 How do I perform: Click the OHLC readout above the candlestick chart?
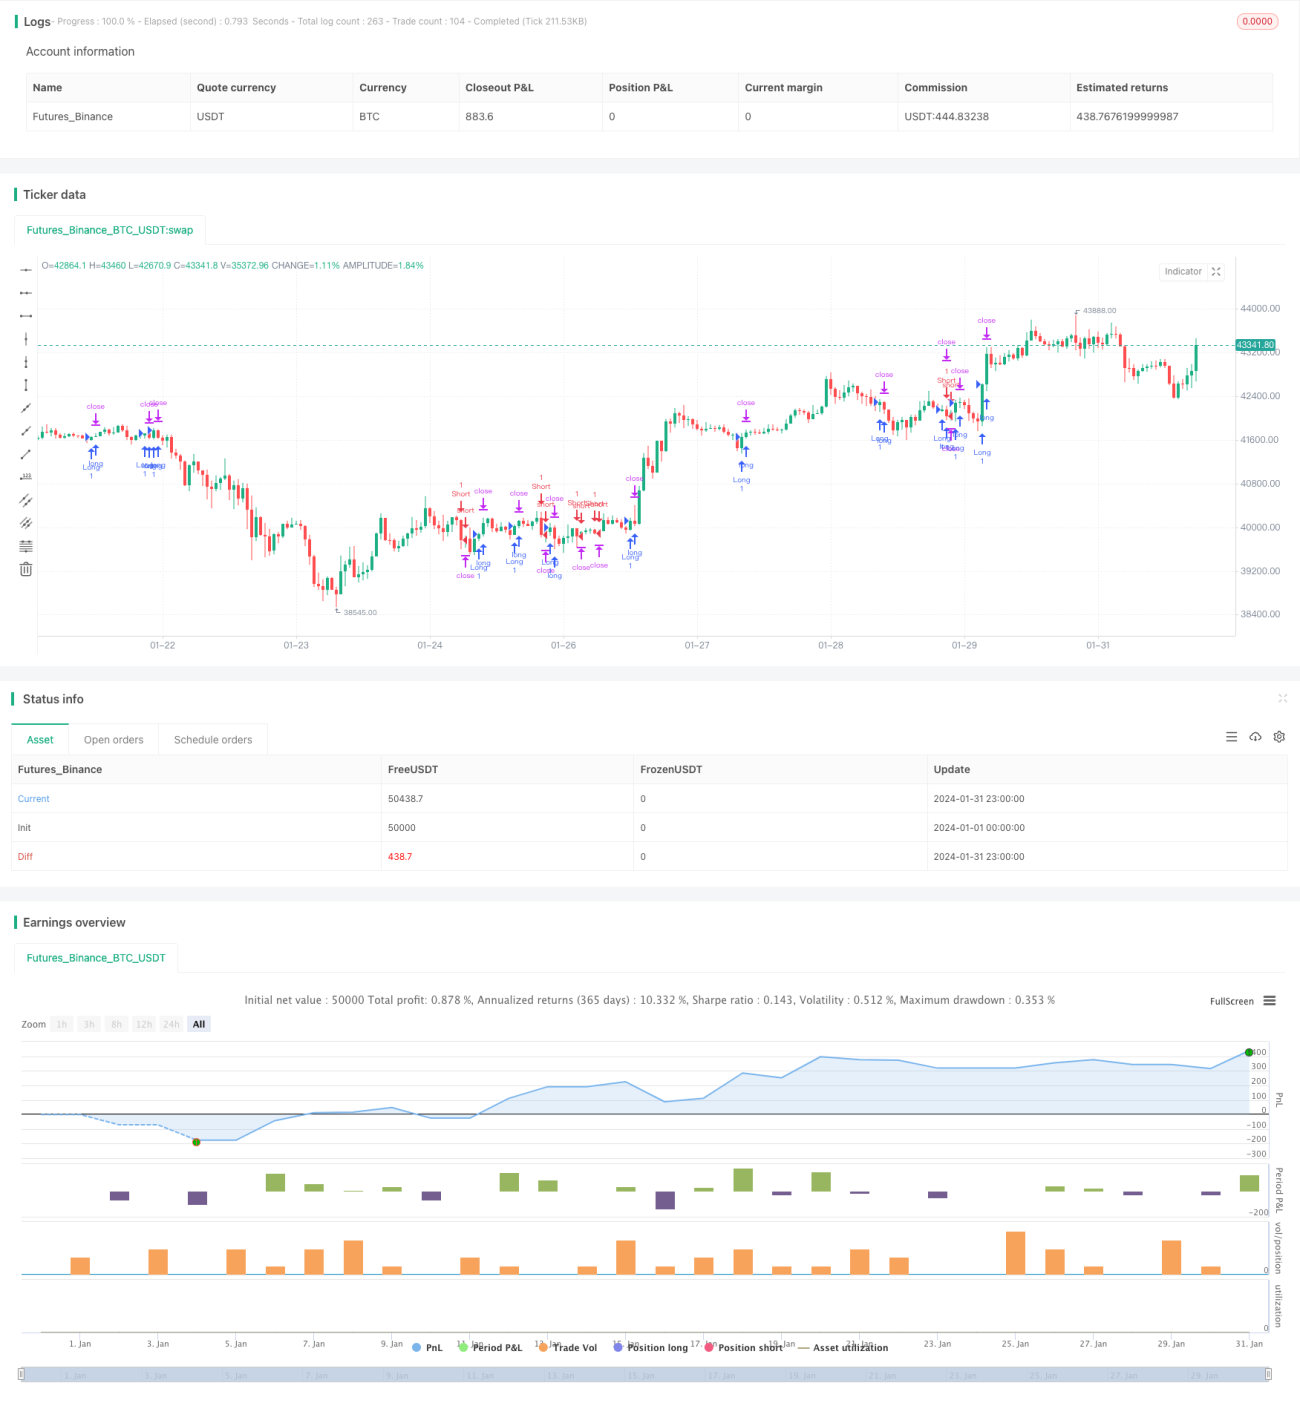(233, 266)
